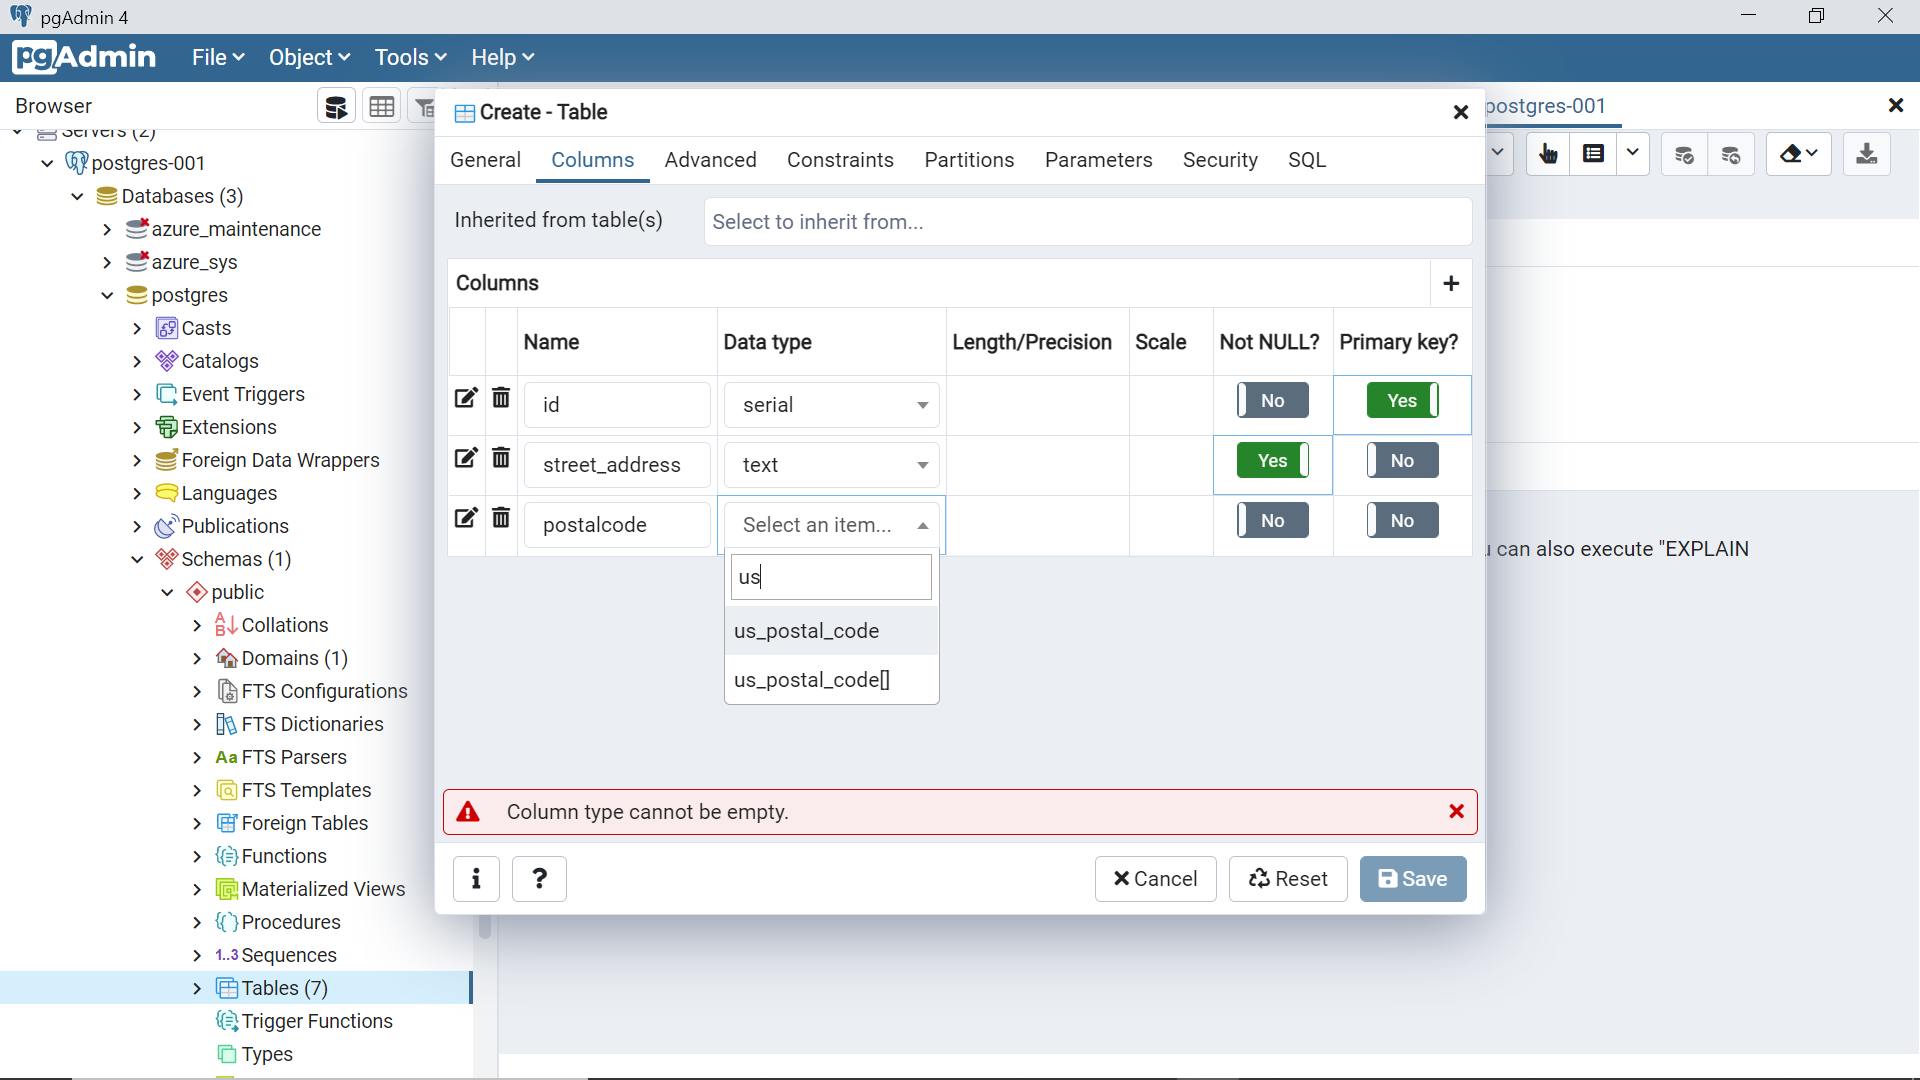1920x1080 pixels.
Task: Click the Save button
Action: point(1412,879)
